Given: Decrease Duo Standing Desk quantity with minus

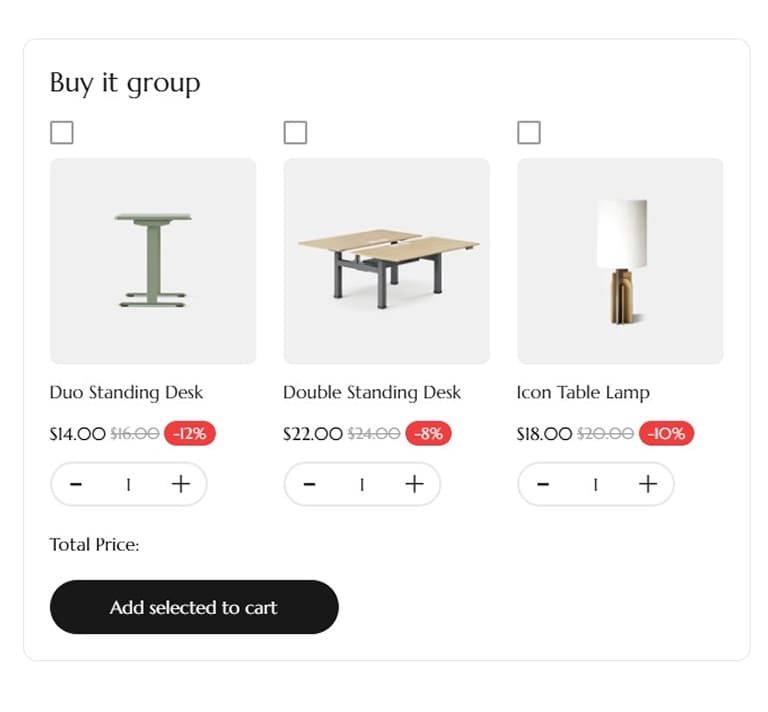Looking at the screenshot, I should pyautogui.click(x=76, y=485).
